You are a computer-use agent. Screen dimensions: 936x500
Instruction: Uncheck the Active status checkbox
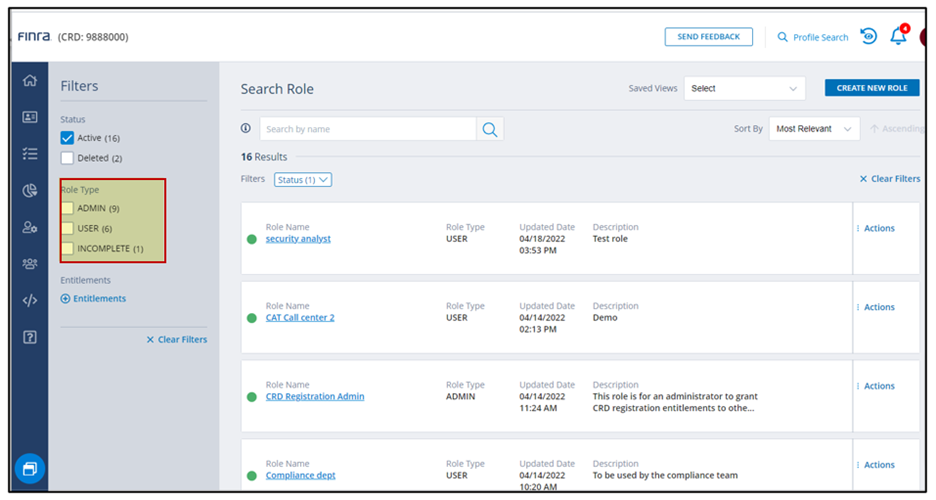(x=68, y=138)
